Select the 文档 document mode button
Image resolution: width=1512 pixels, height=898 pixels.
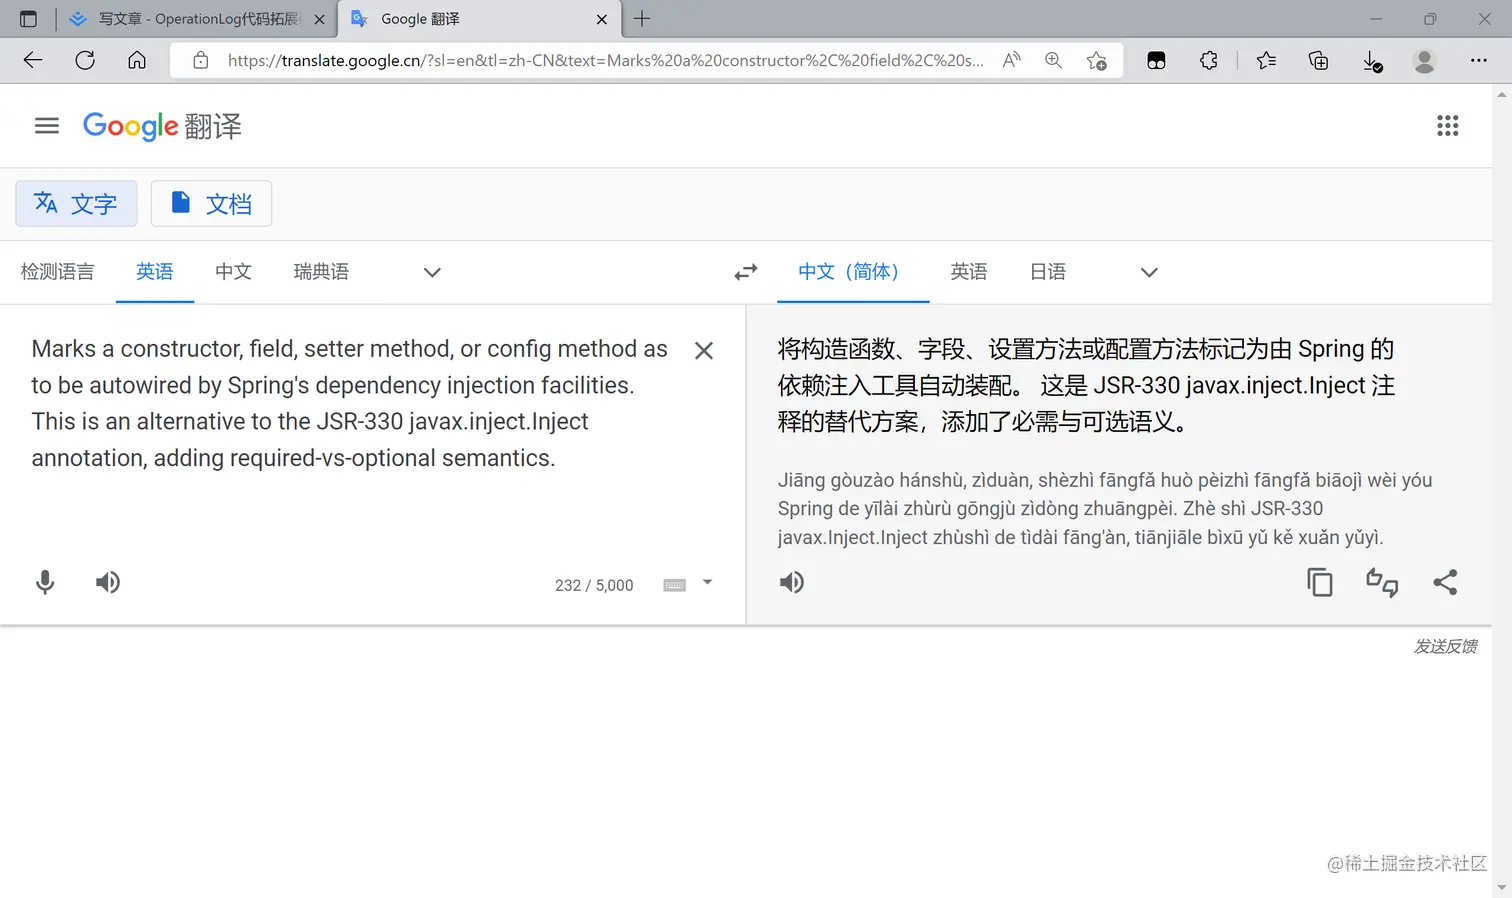(211, 204)
